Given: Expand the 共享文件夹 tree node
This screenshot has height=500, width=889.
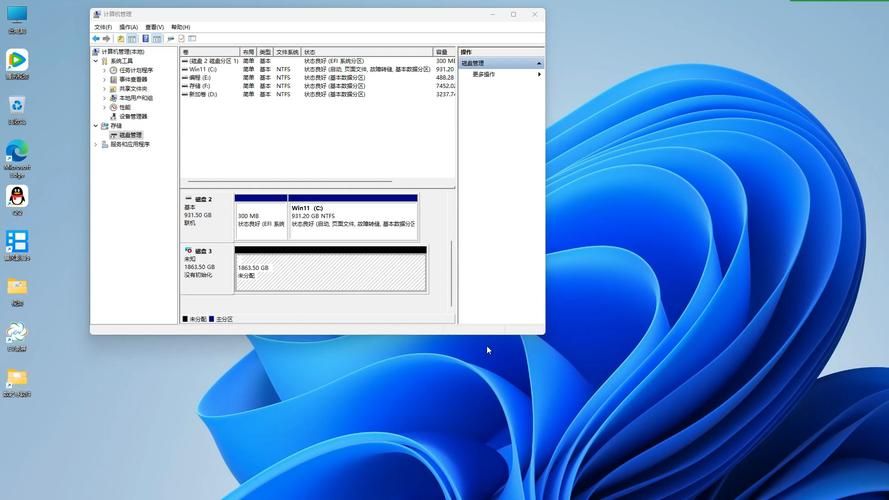Looking at the screenshot, I should pos(104,88).
